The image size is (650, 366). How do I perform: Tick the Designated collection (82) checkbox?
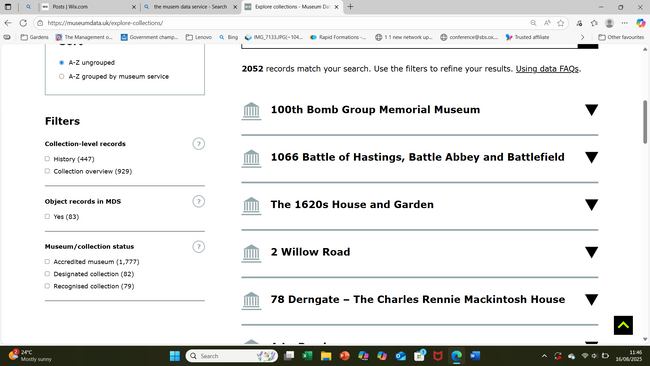47,274
